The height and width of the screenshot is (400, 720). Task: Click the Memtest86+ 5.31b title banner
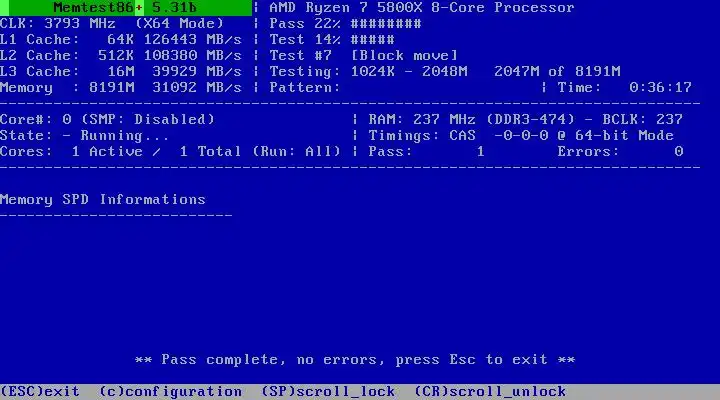pos(125,8)
